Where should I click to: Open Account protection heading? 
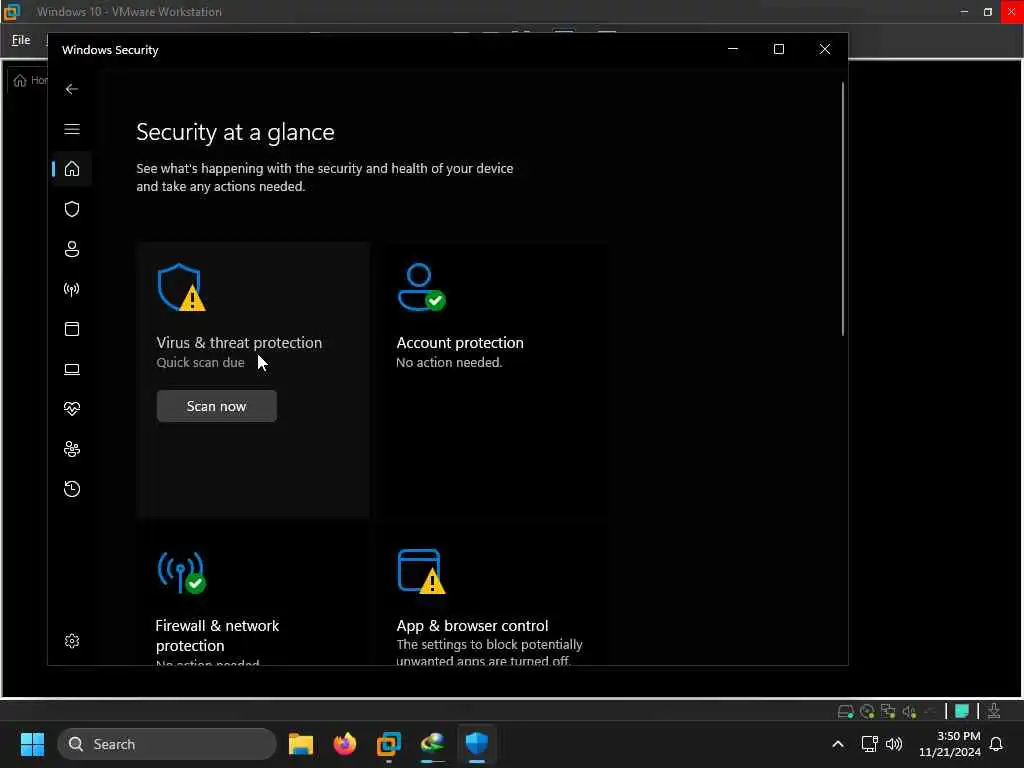click(460, 343)
